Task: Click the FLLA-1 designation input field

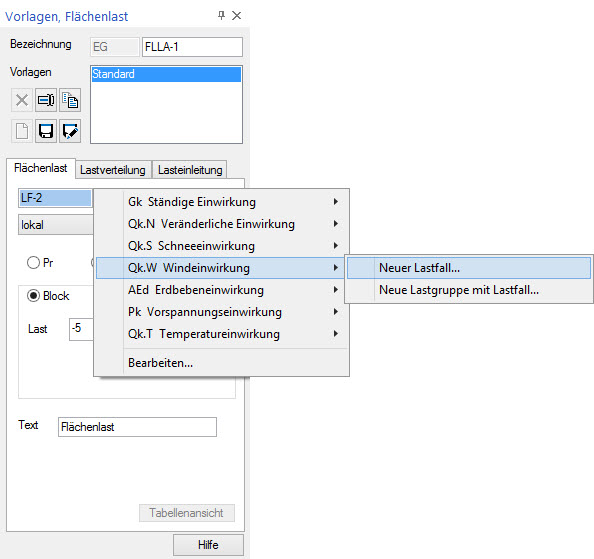Action: pos(192,47)
